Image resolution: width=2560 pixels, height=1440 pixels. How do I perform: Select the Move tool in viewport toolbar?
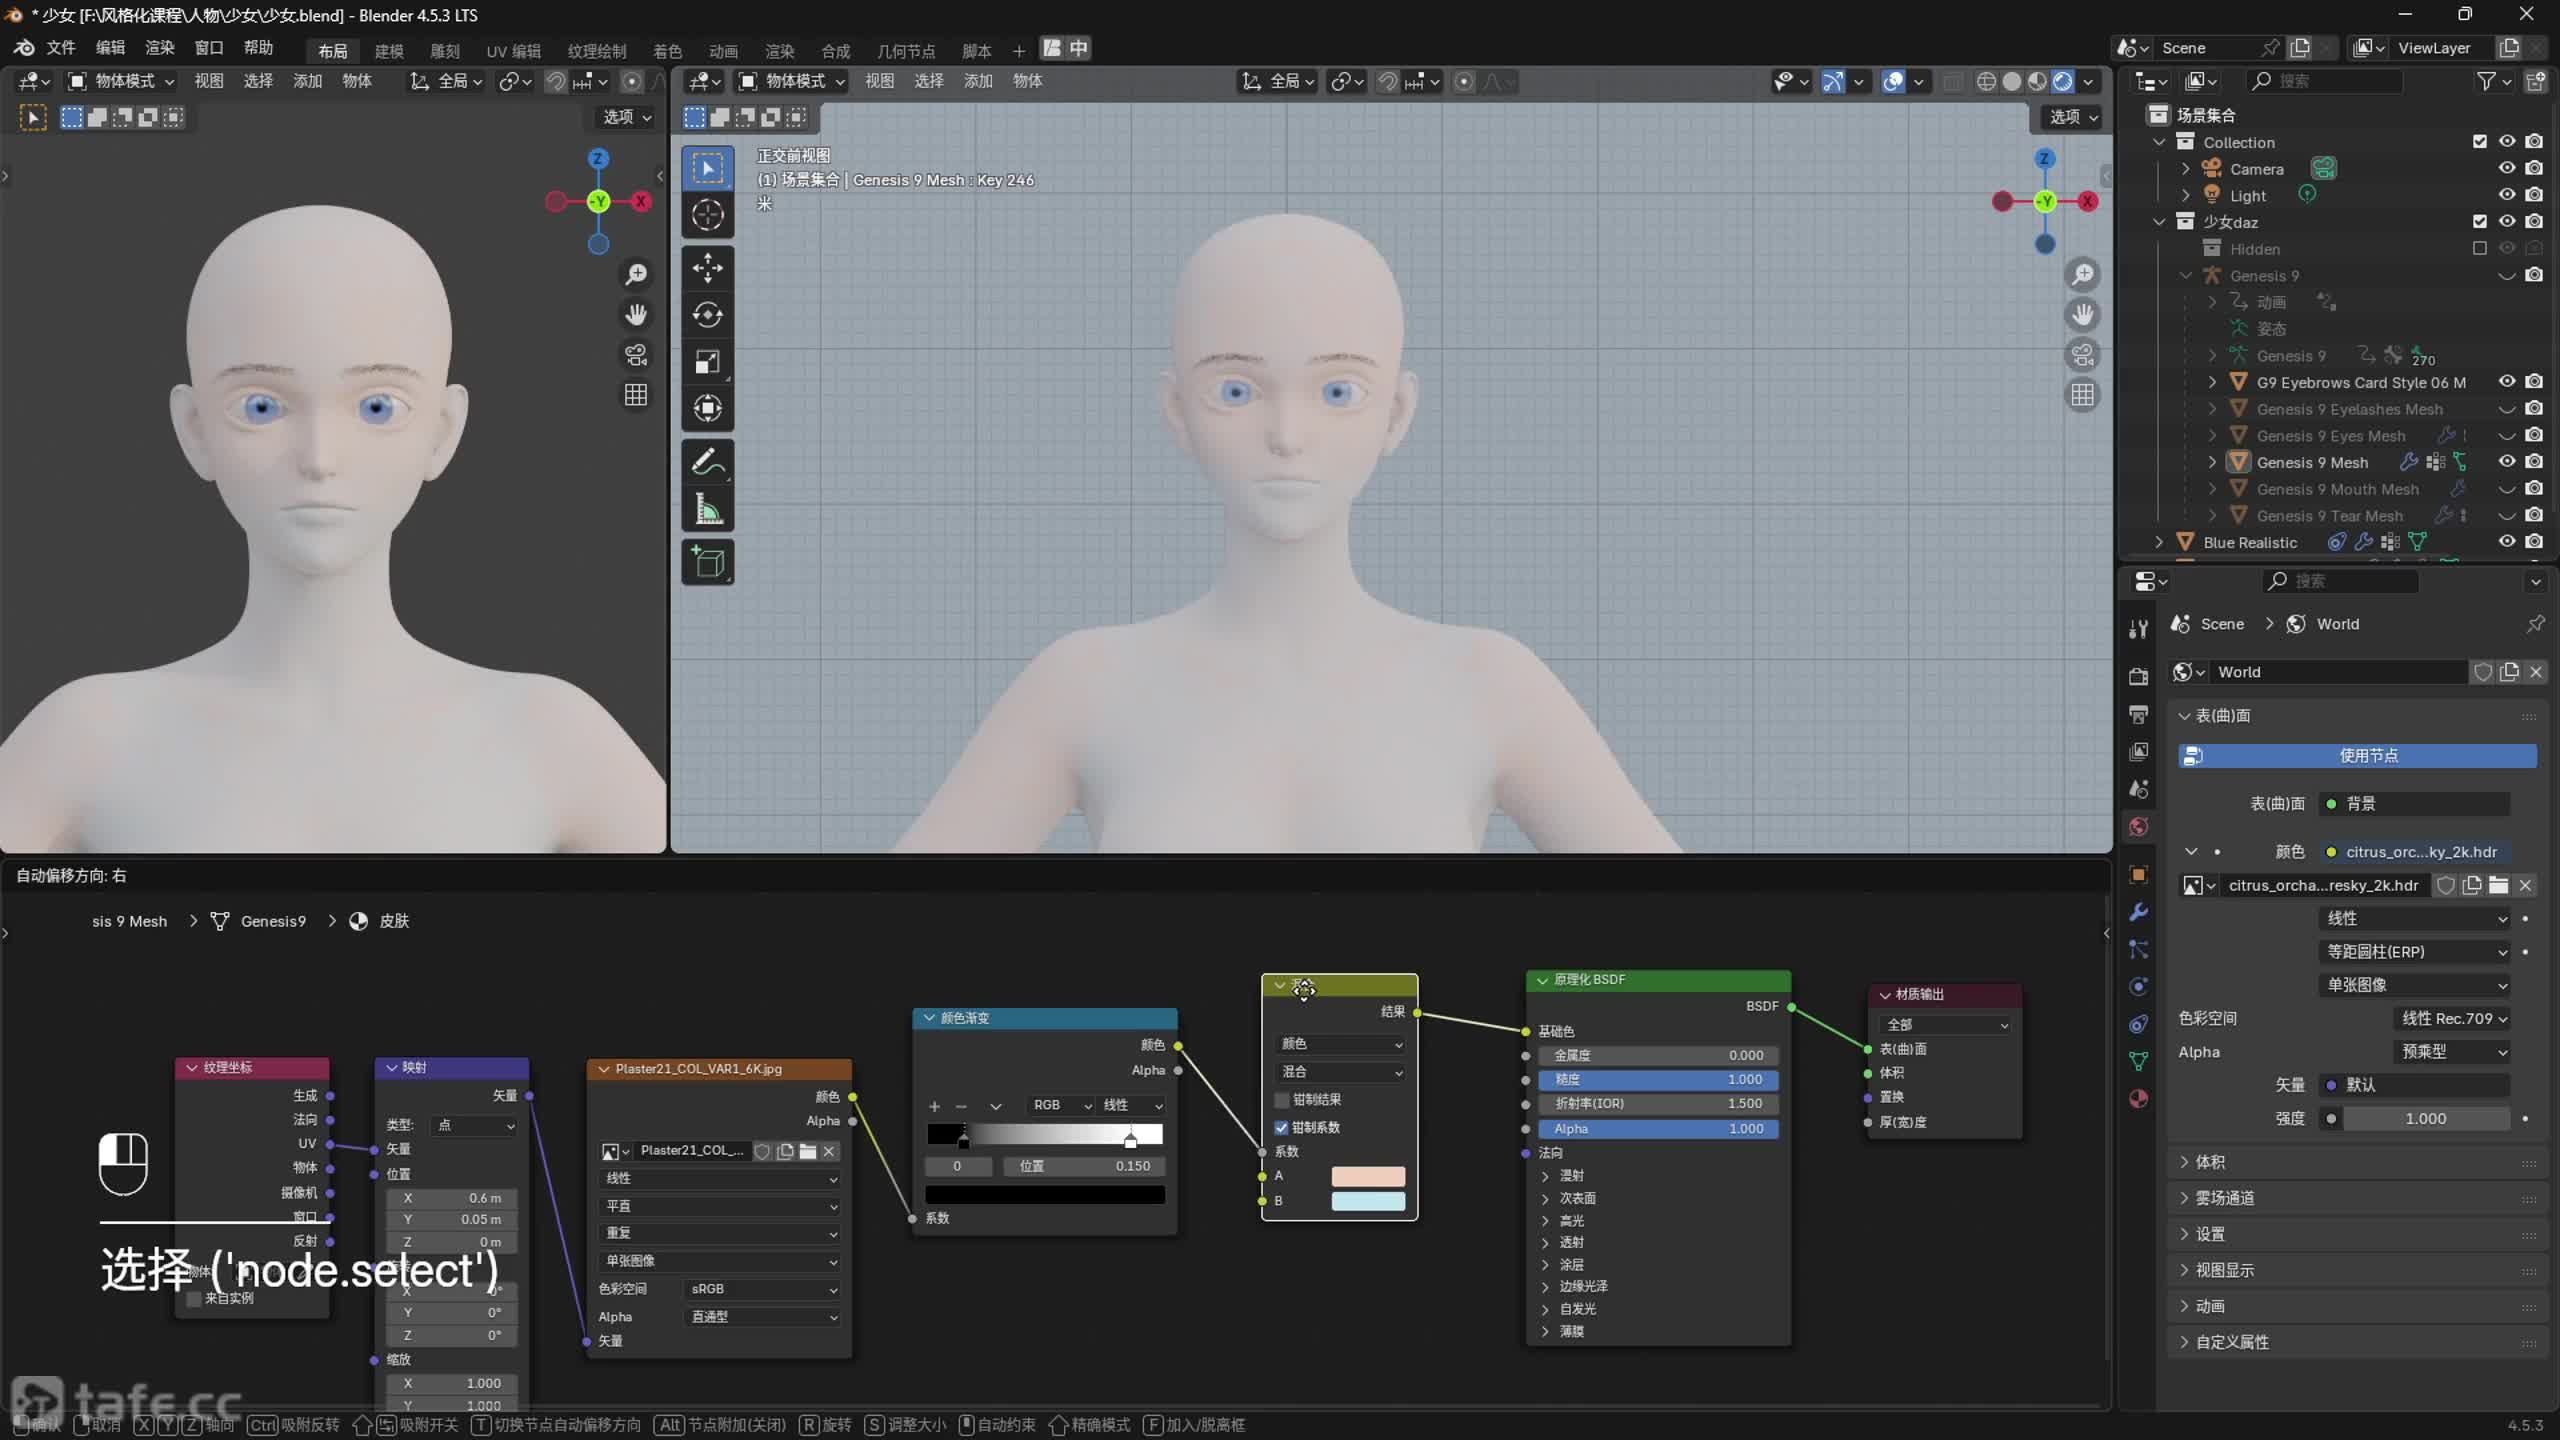pyautogui.click(x=707, y=267)
